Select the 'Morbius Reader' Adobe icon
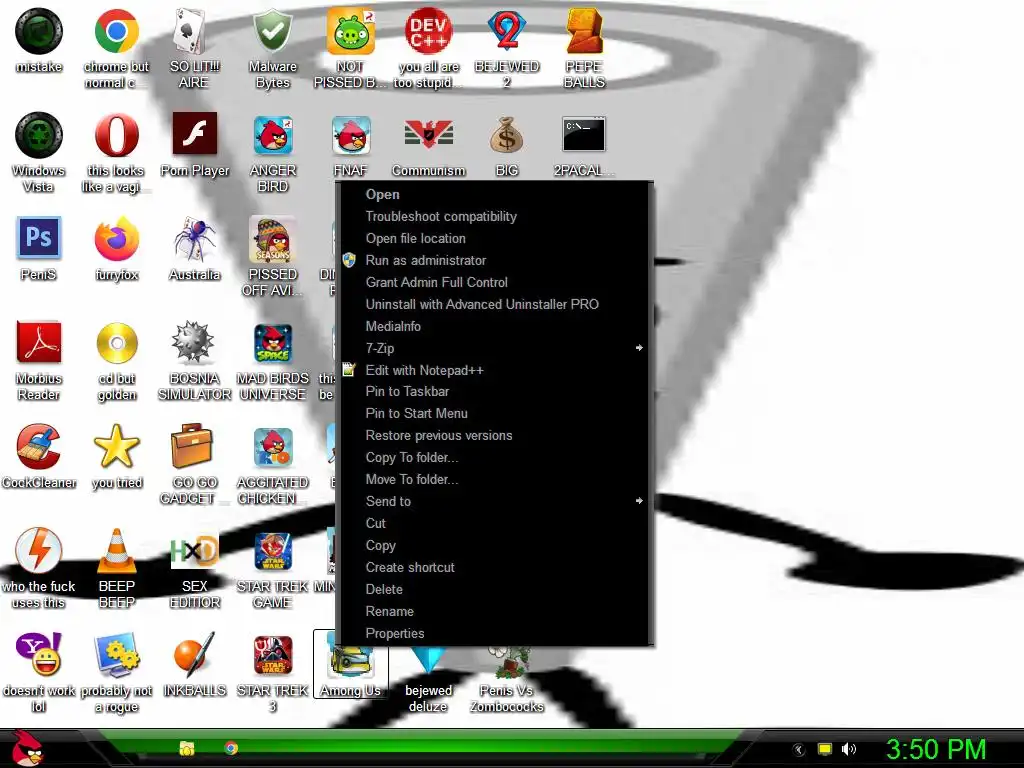Image resolution: width=1024 pixels, height=768 pixels. [39, 342]
